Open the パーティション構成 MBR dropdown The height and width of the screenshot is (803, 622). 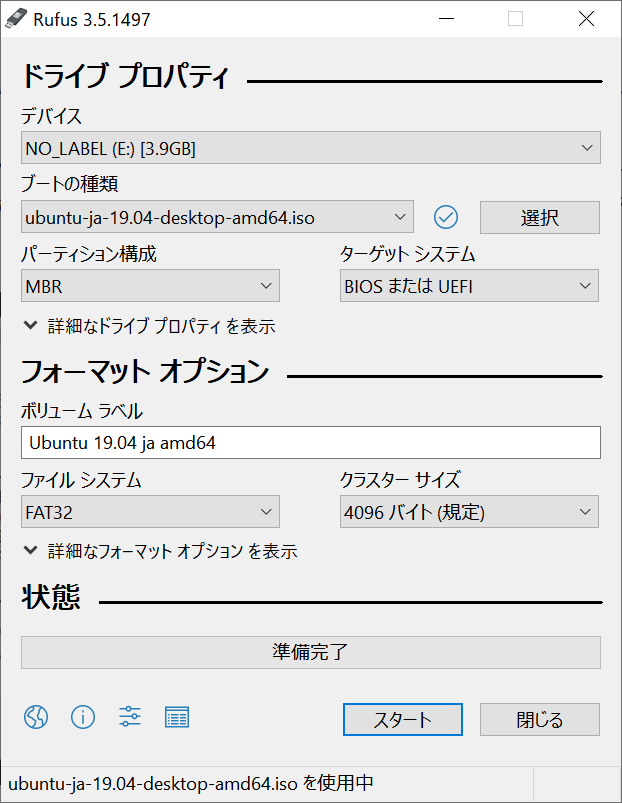150,286
